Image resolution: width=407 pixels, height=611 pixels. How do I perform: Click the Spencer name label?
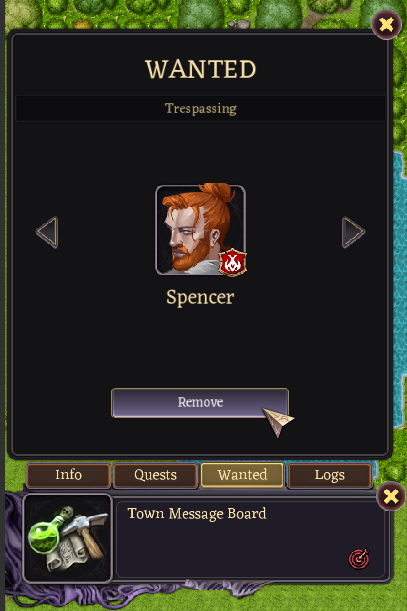tap(200, 298)
